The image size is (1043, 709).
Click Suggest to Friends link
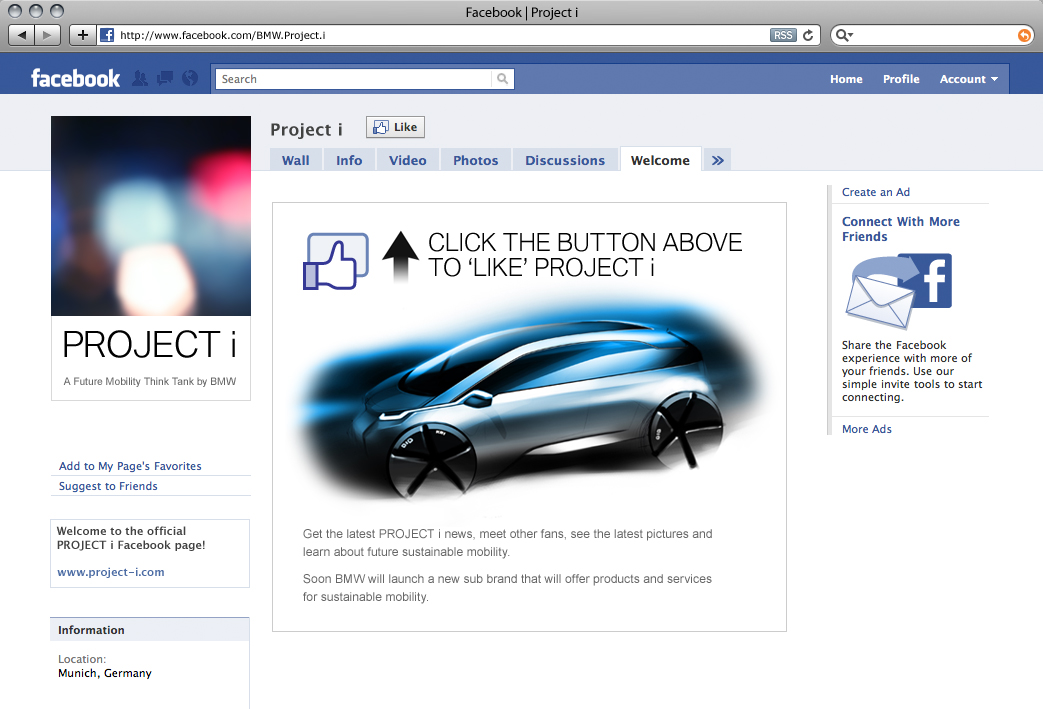click(x=108, y=486)
